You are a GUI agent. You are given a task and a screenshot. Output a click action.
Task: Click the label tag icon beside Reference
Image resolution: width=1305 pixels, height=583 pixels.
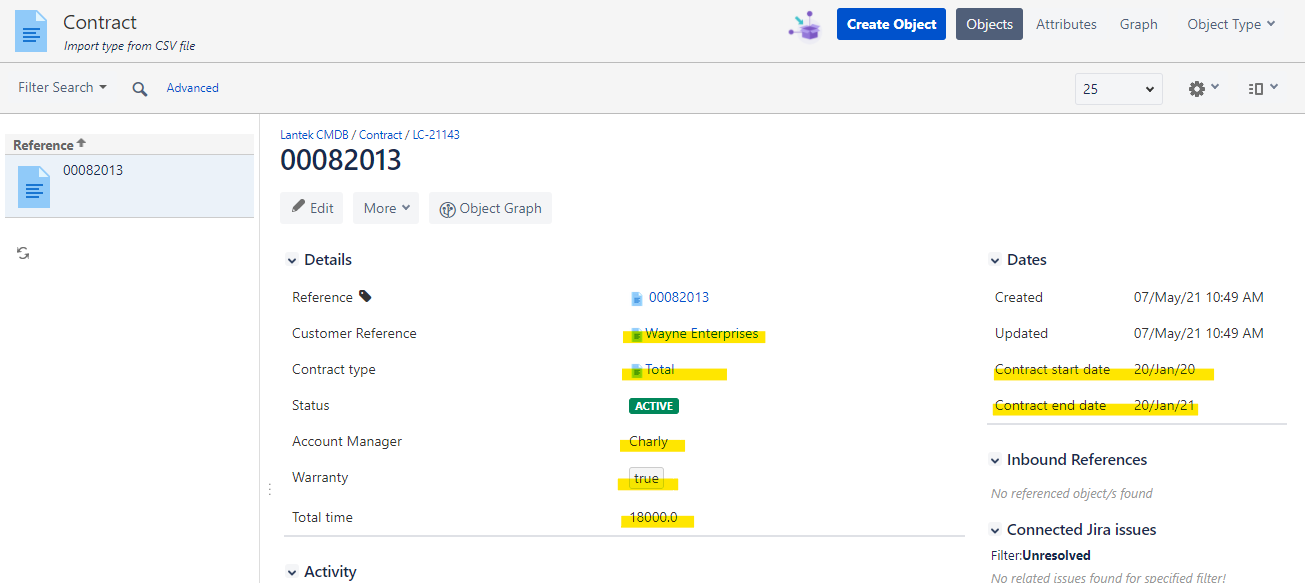coord(365,296)
